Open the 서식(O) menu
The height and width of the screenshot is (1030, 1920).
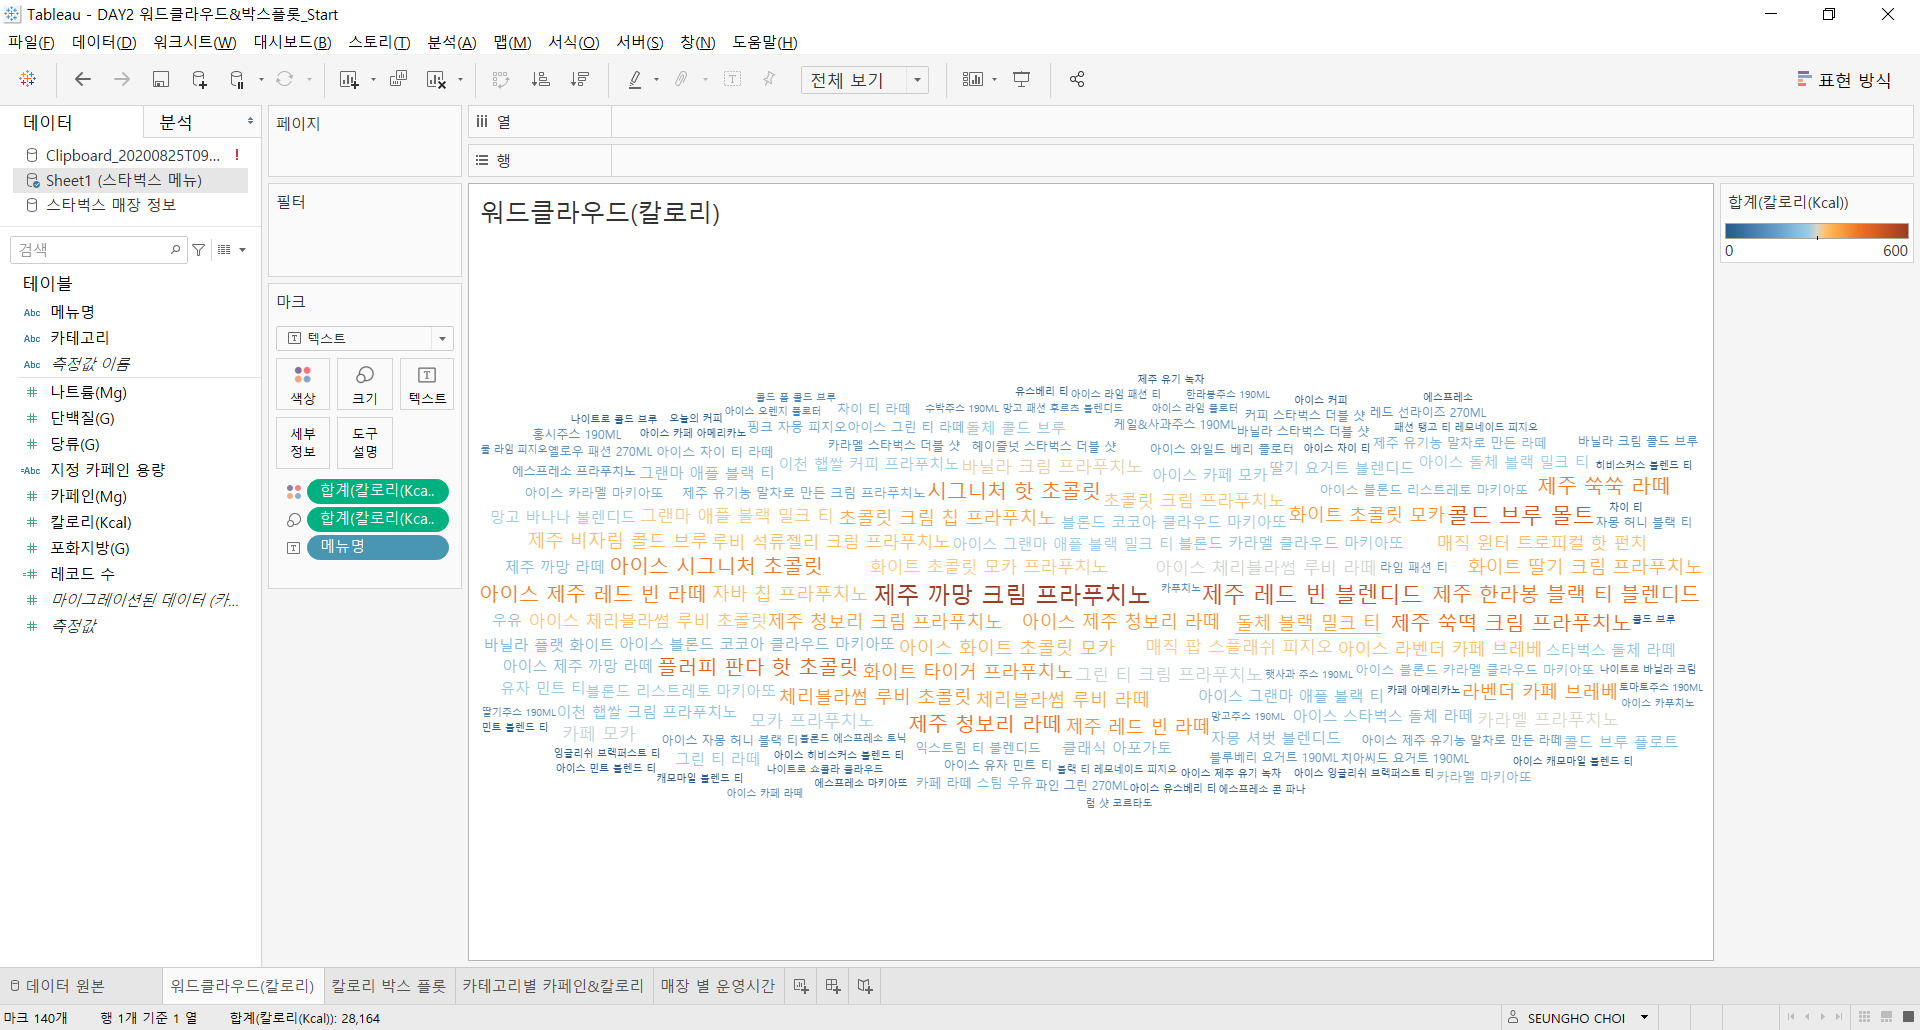pyautogui.click(x=574, y=42)
